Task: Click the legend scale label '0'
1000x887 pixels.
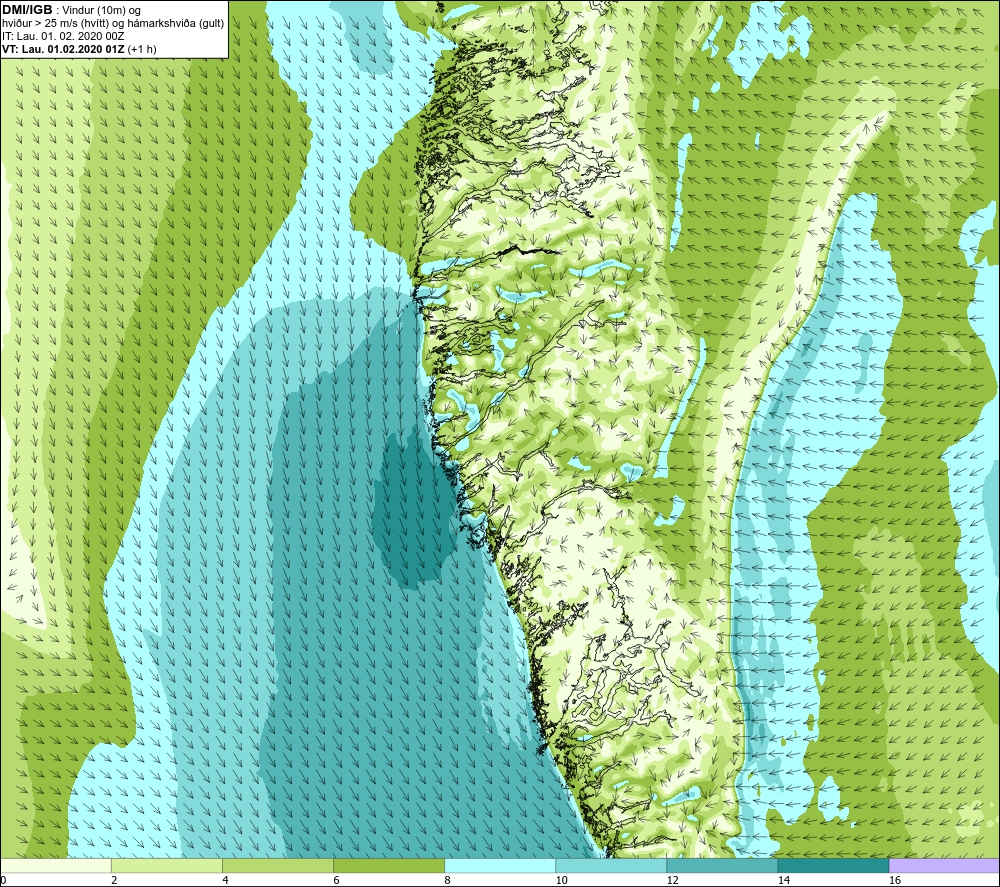Action: click(x=4, y=880)
